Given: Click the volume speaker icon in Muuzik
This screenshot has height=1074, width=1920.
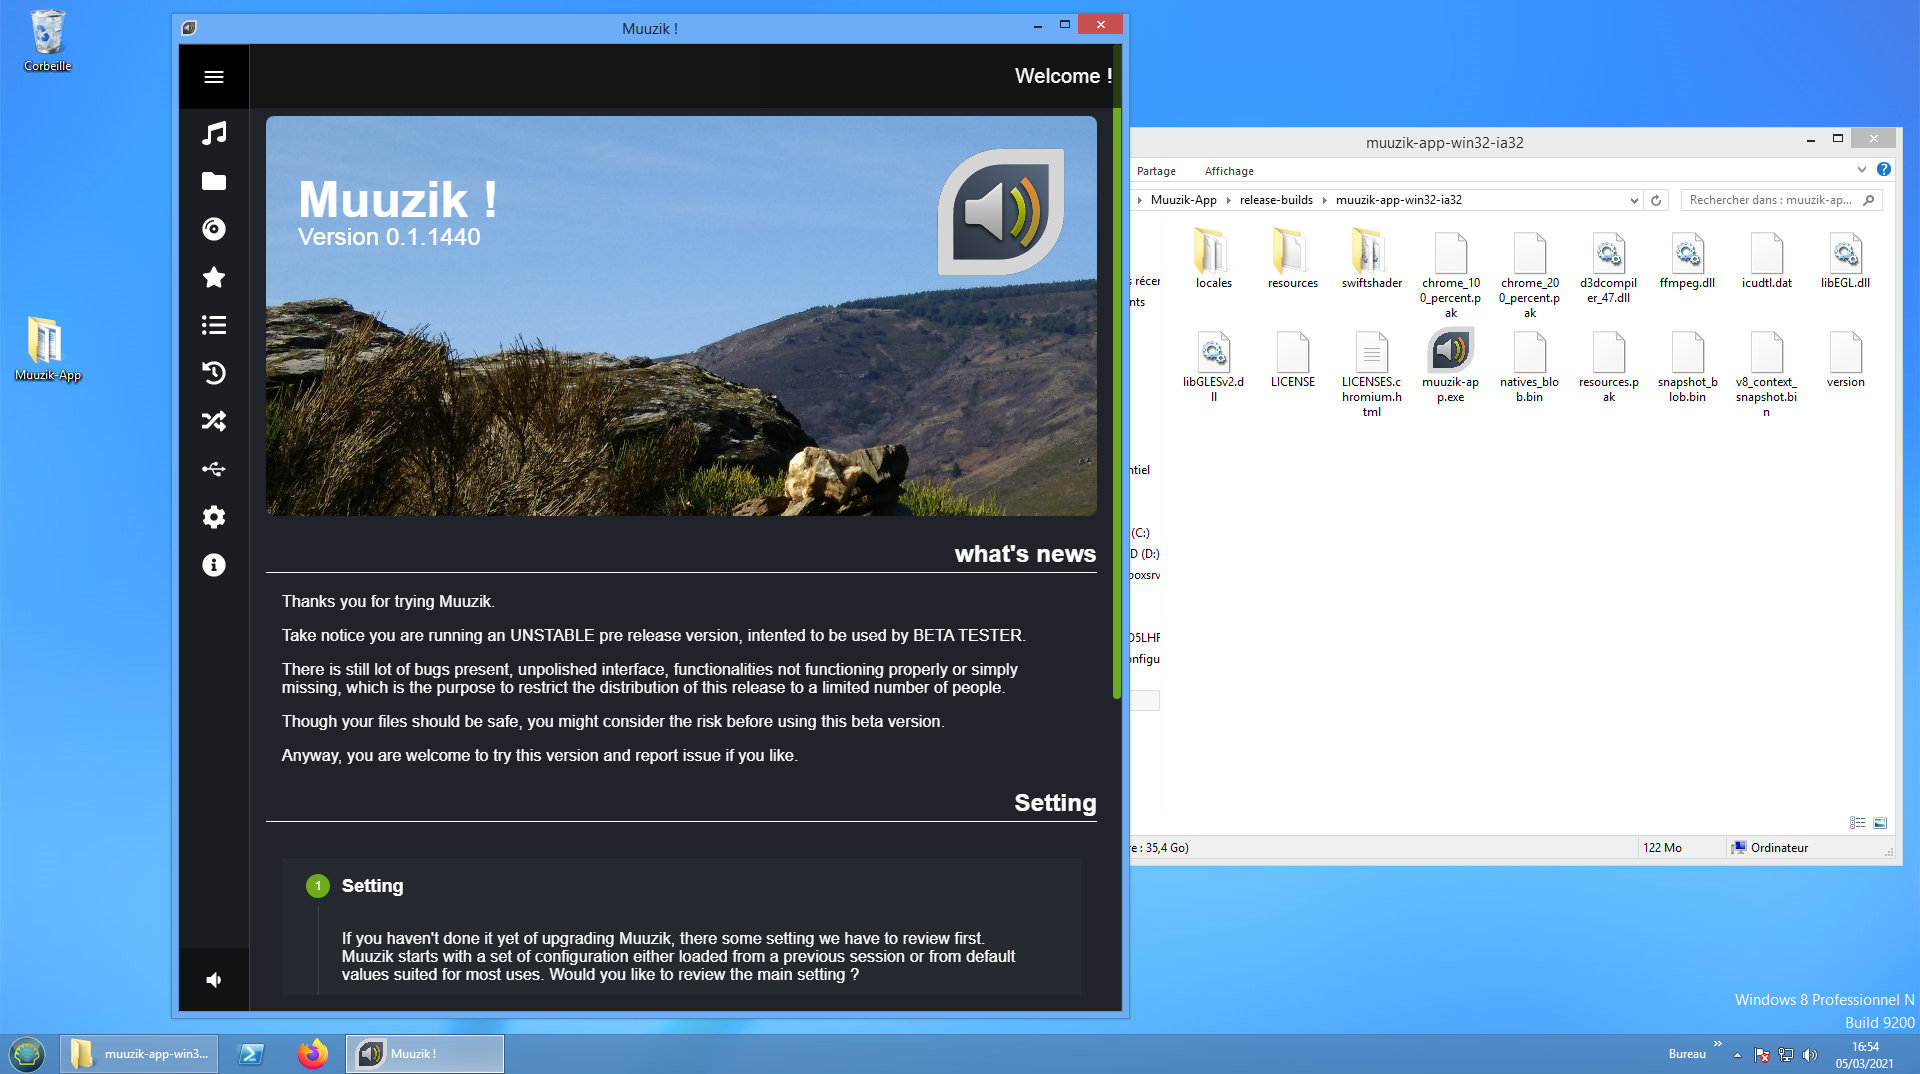Looking at the screenshot, I should (x=213, y=980).
